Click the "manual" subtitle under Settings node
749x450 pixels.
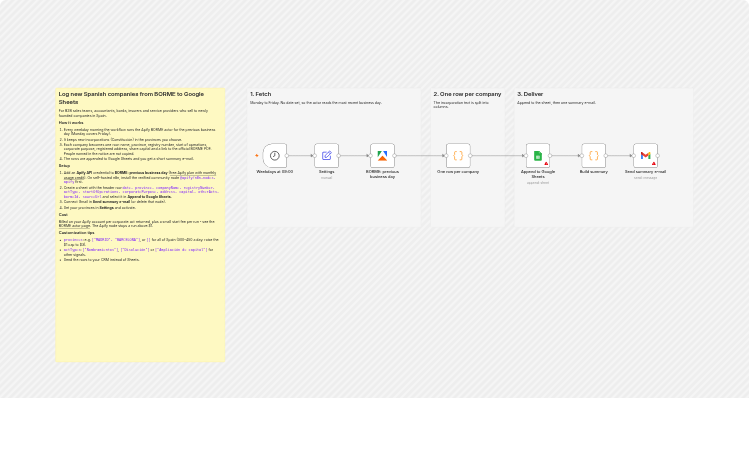pos(326,178)
